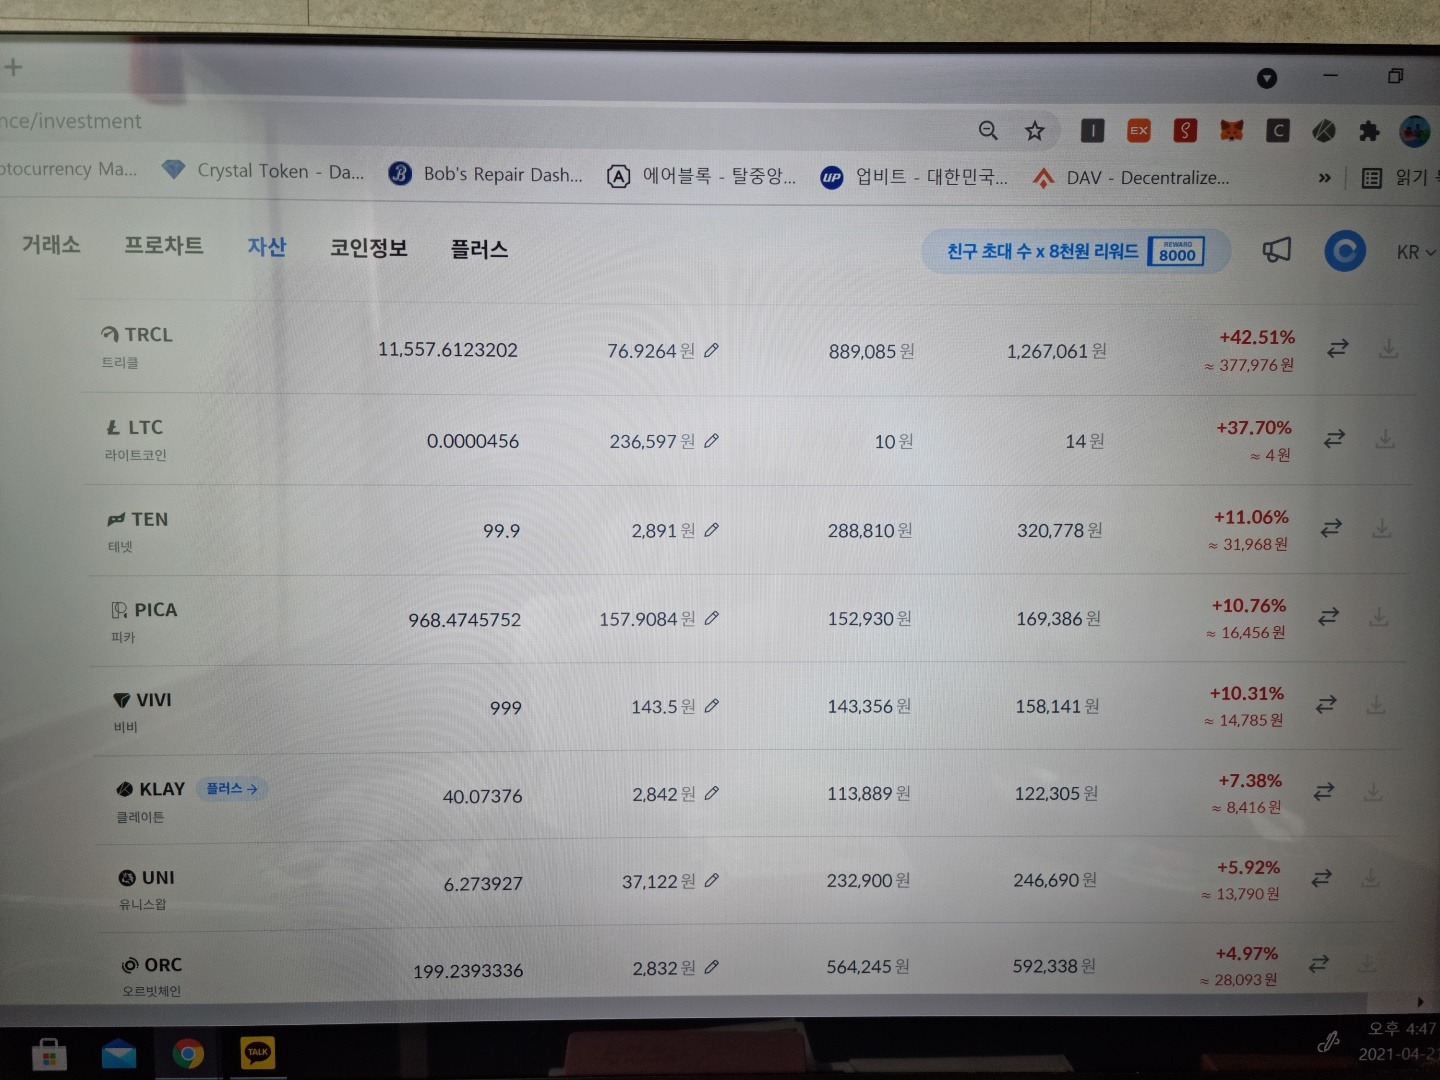Image resolution: width=1440 pixels, height=1080 pixels.
Task: Open the 프로차트 menu tab
Action: (163, 246)
